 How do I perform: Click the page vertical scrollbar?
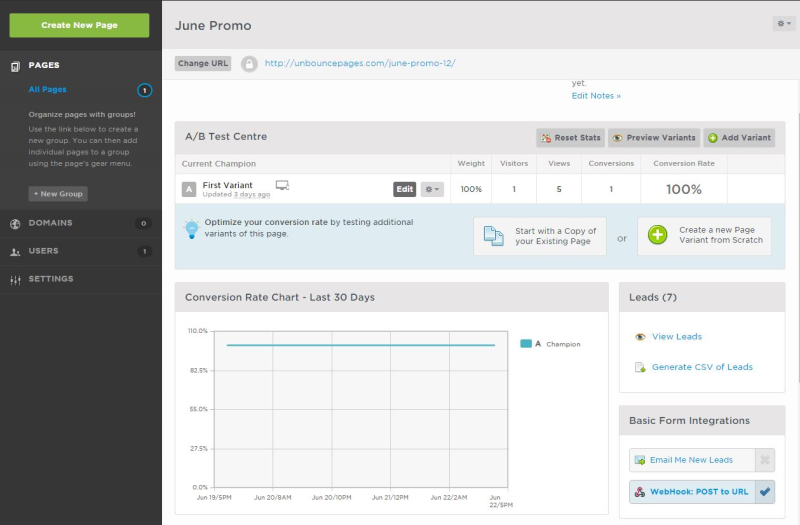pos(797,247)
